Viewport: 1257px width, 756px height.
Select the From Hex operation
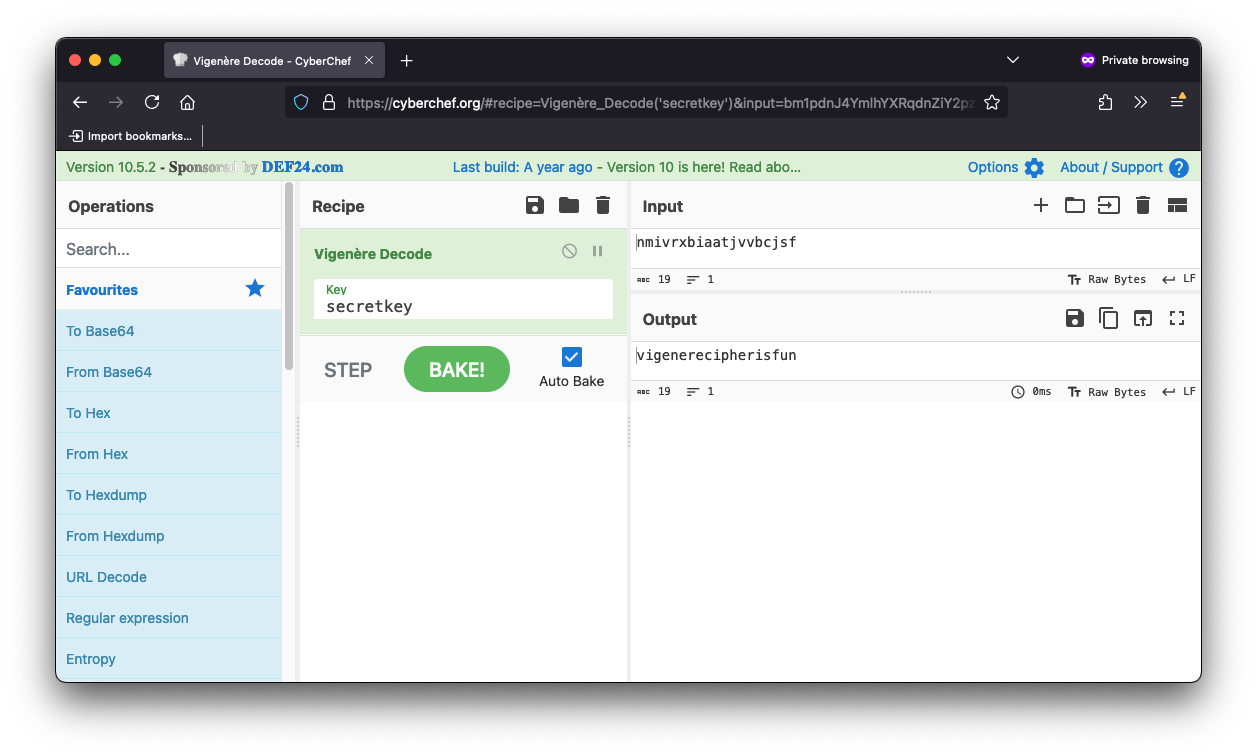pyautogui.click(x=169, y=454)
